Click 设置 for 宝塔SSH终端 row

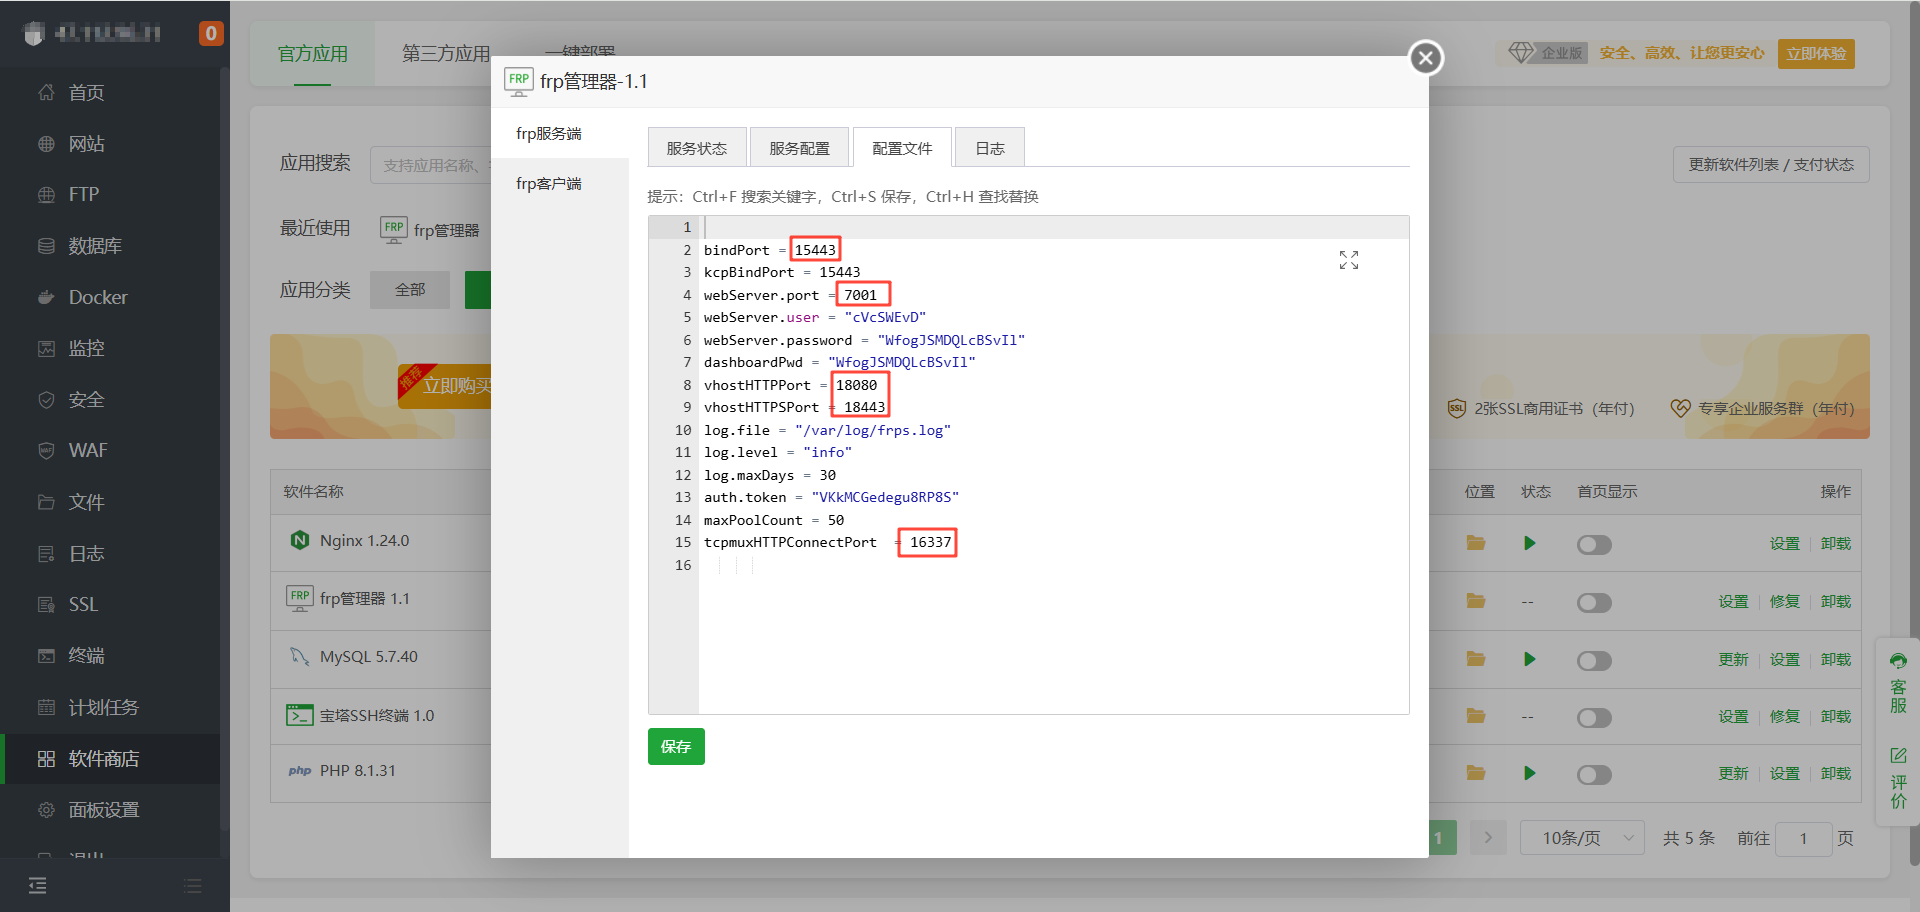tap(1734, 717)
